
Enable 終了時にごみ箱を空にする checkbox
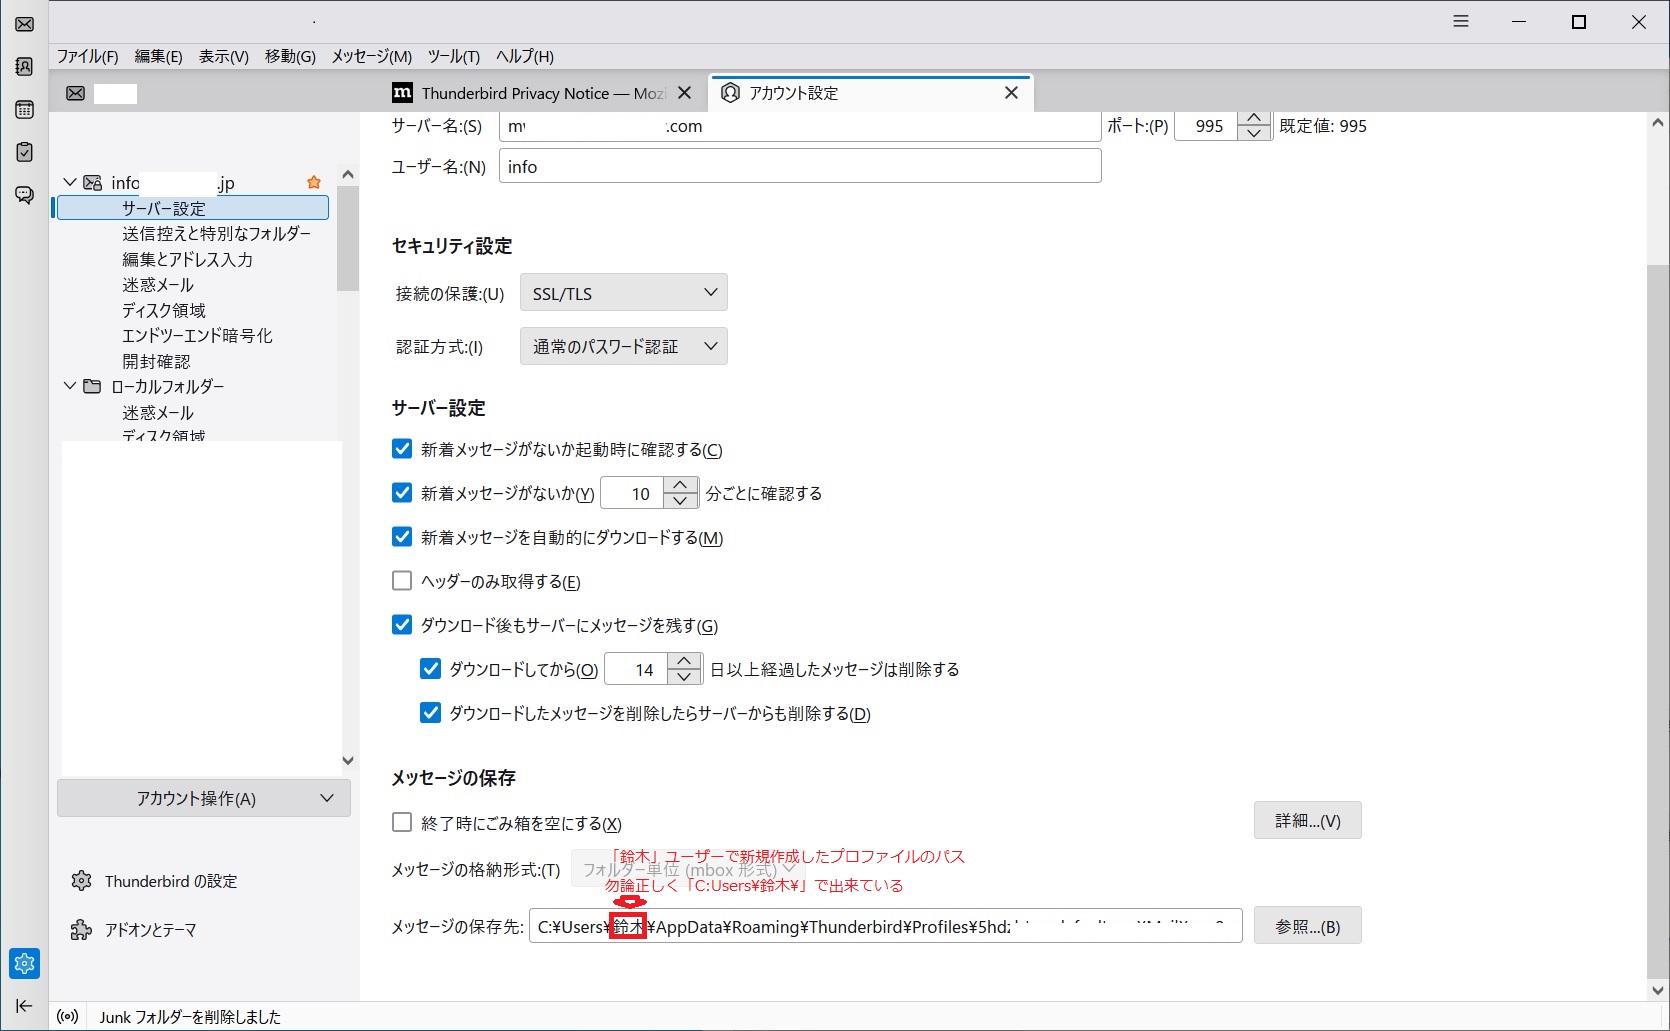tap(402, 823)
